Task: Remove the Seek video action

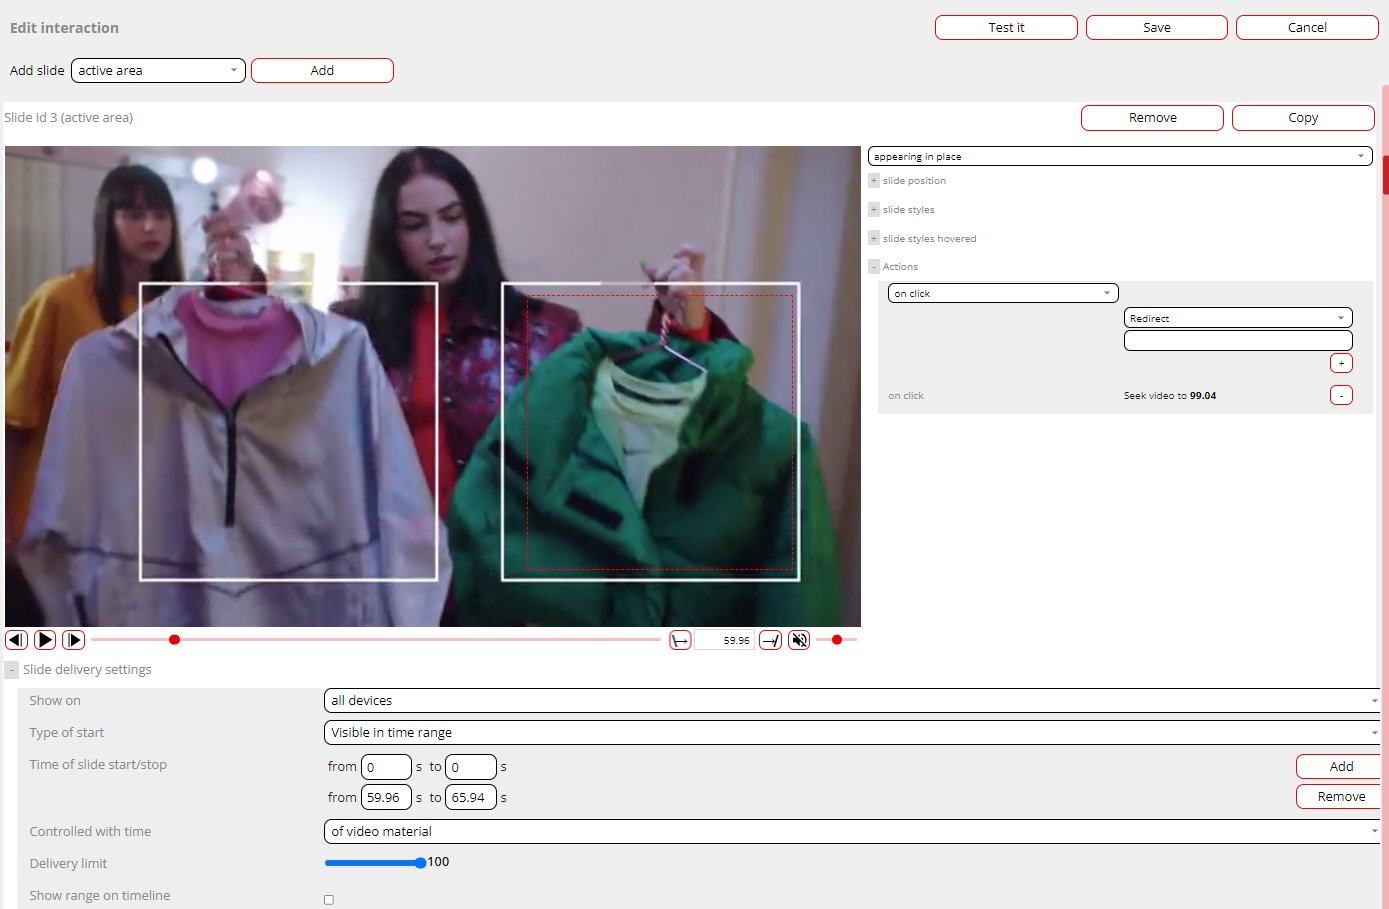Action: click(x=1341, y=395)
